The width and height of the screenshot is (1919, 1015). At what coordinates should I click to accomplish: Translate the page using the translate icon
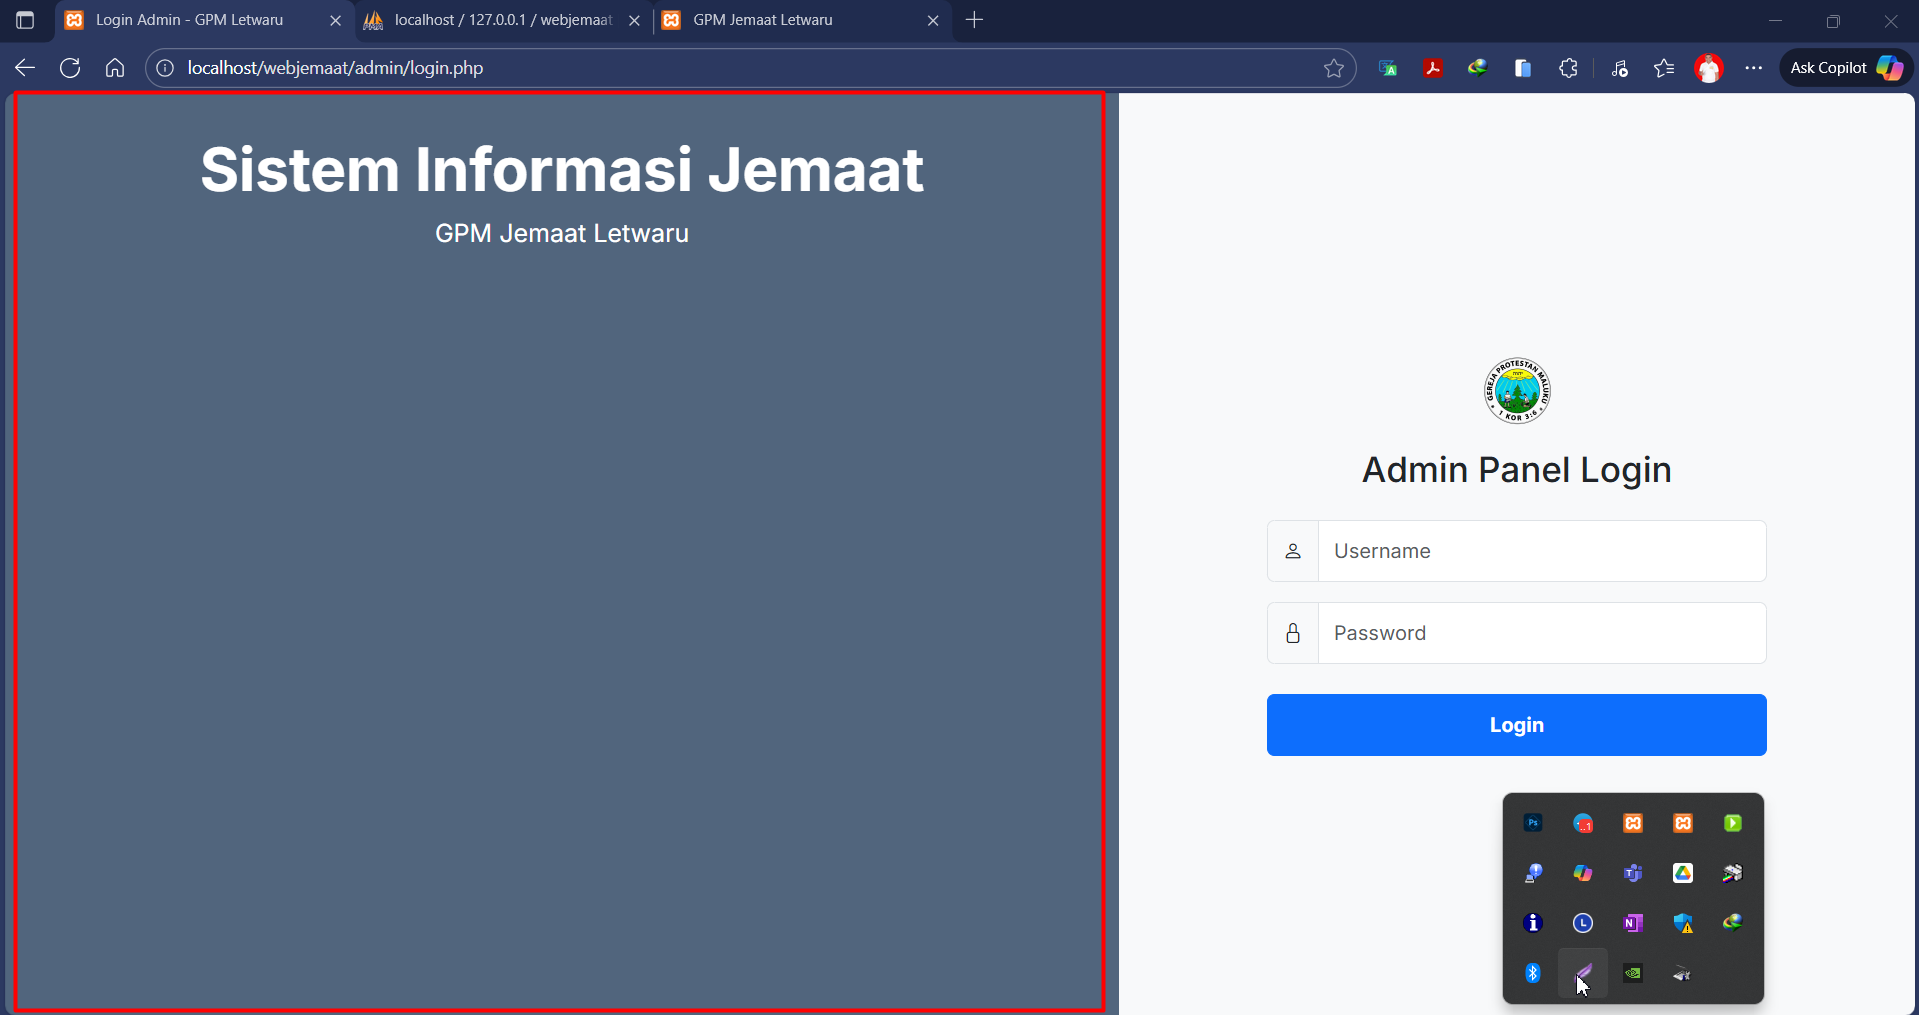(1387, 67)
